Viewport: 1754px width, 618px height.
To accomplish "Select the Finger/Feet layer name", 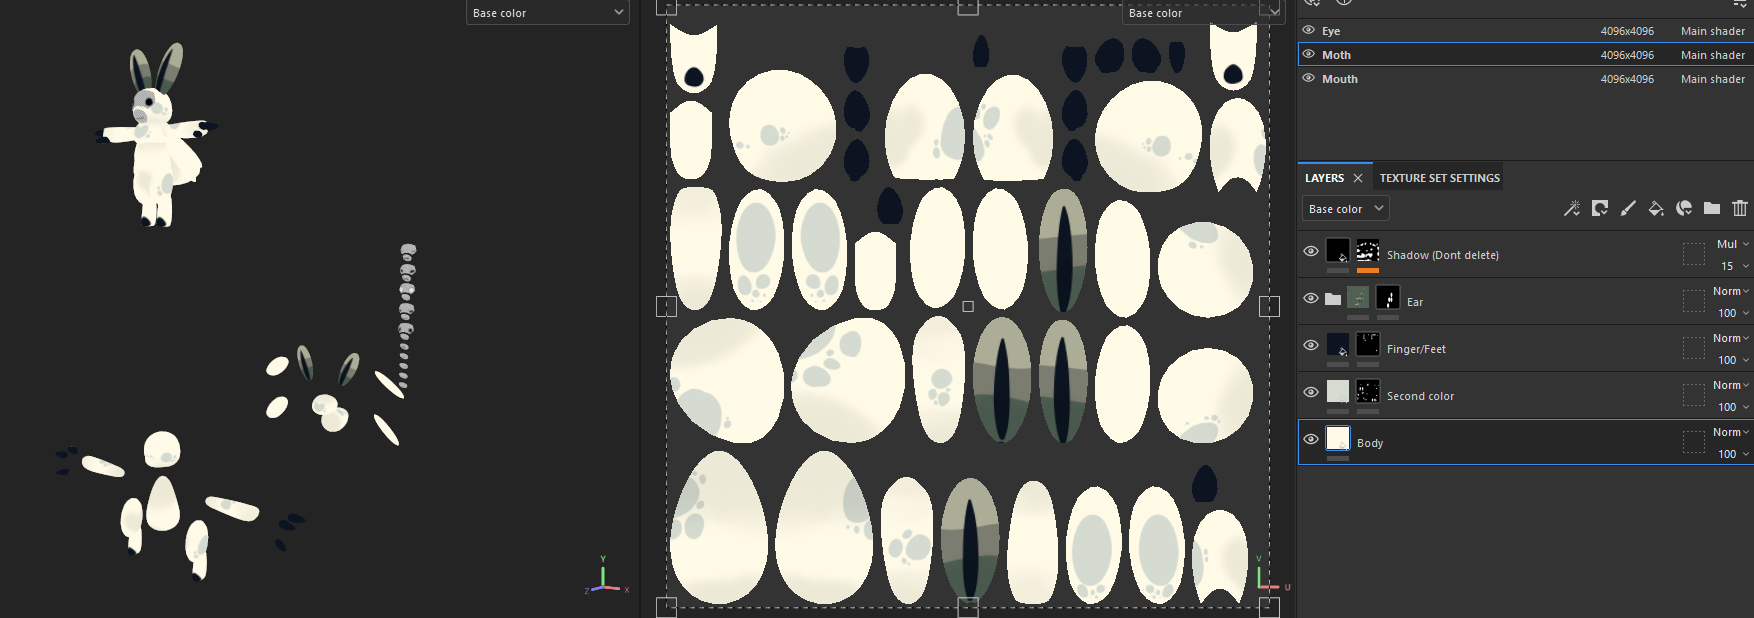I will click(1416, 349).
